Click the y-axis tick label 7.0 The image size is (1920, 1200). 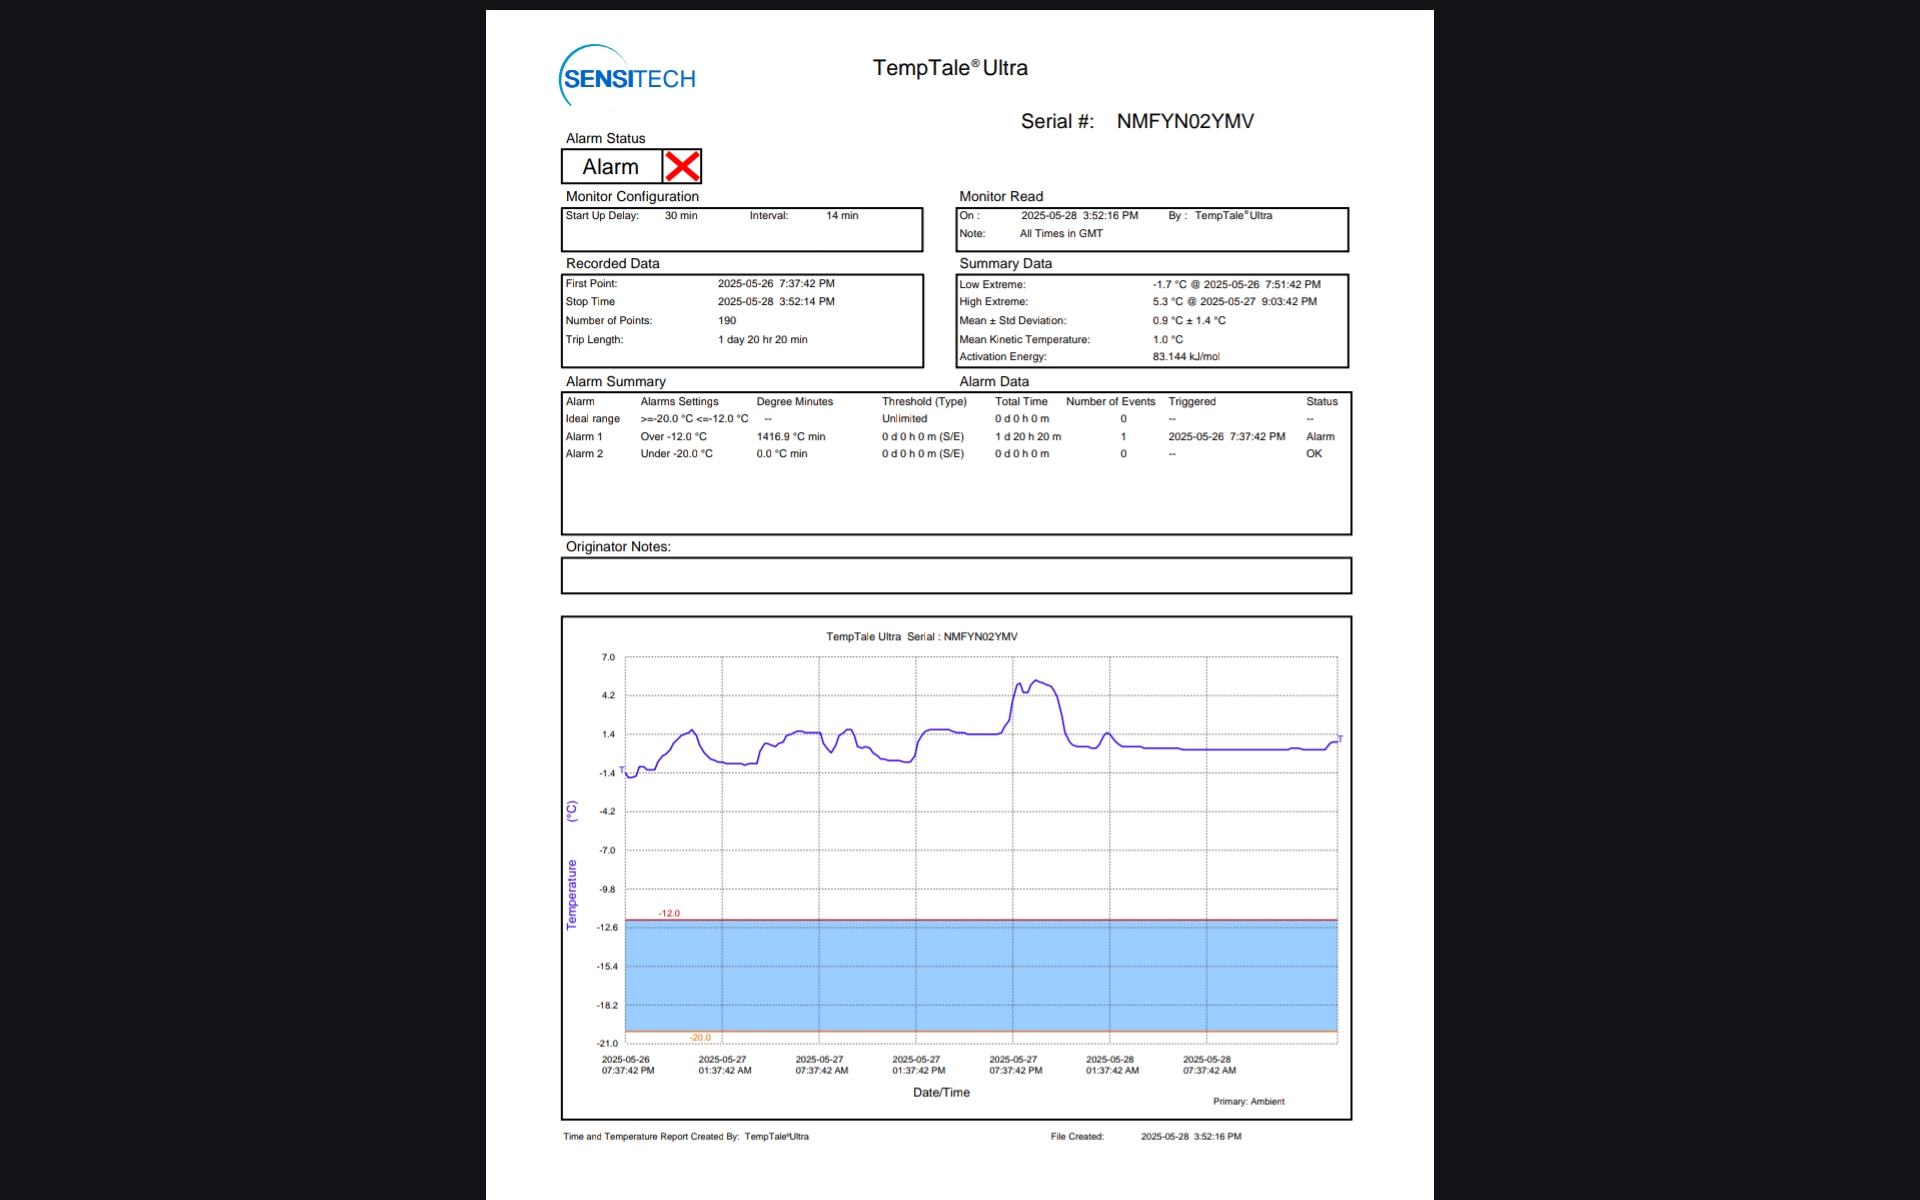(x=608, y=658)
